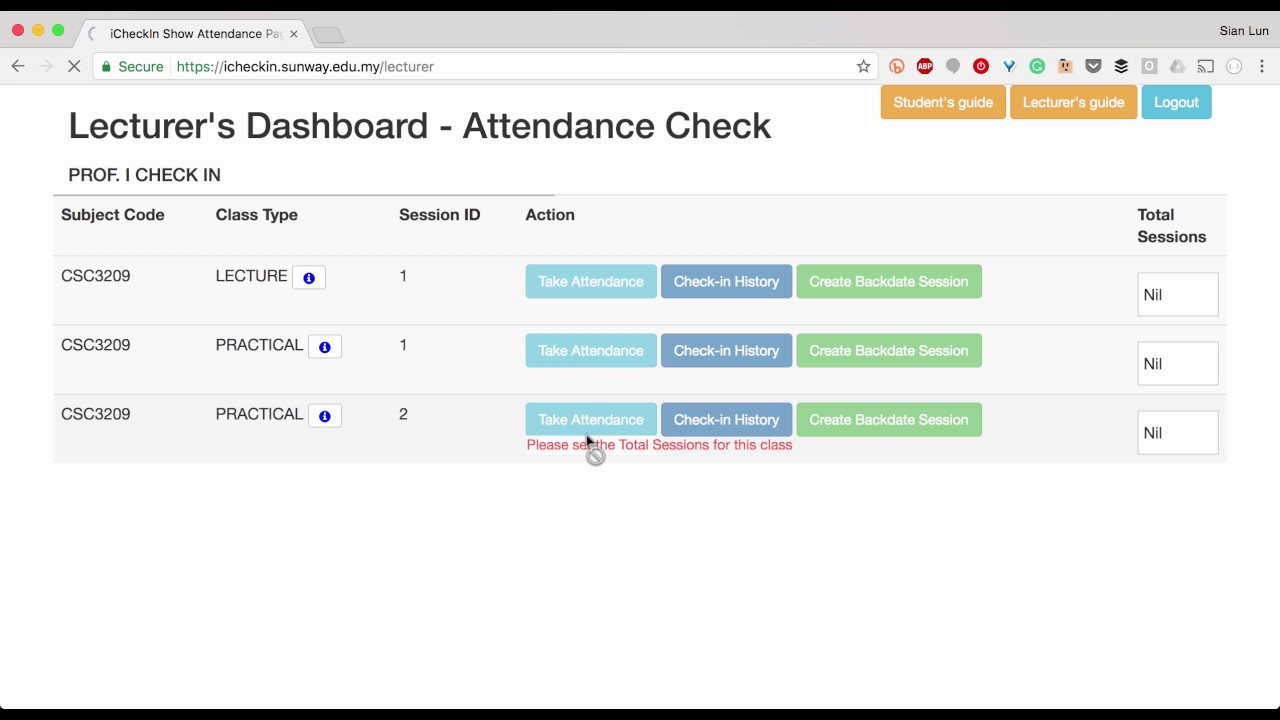Show info for PRACTICAL session 1

(324, 347)
